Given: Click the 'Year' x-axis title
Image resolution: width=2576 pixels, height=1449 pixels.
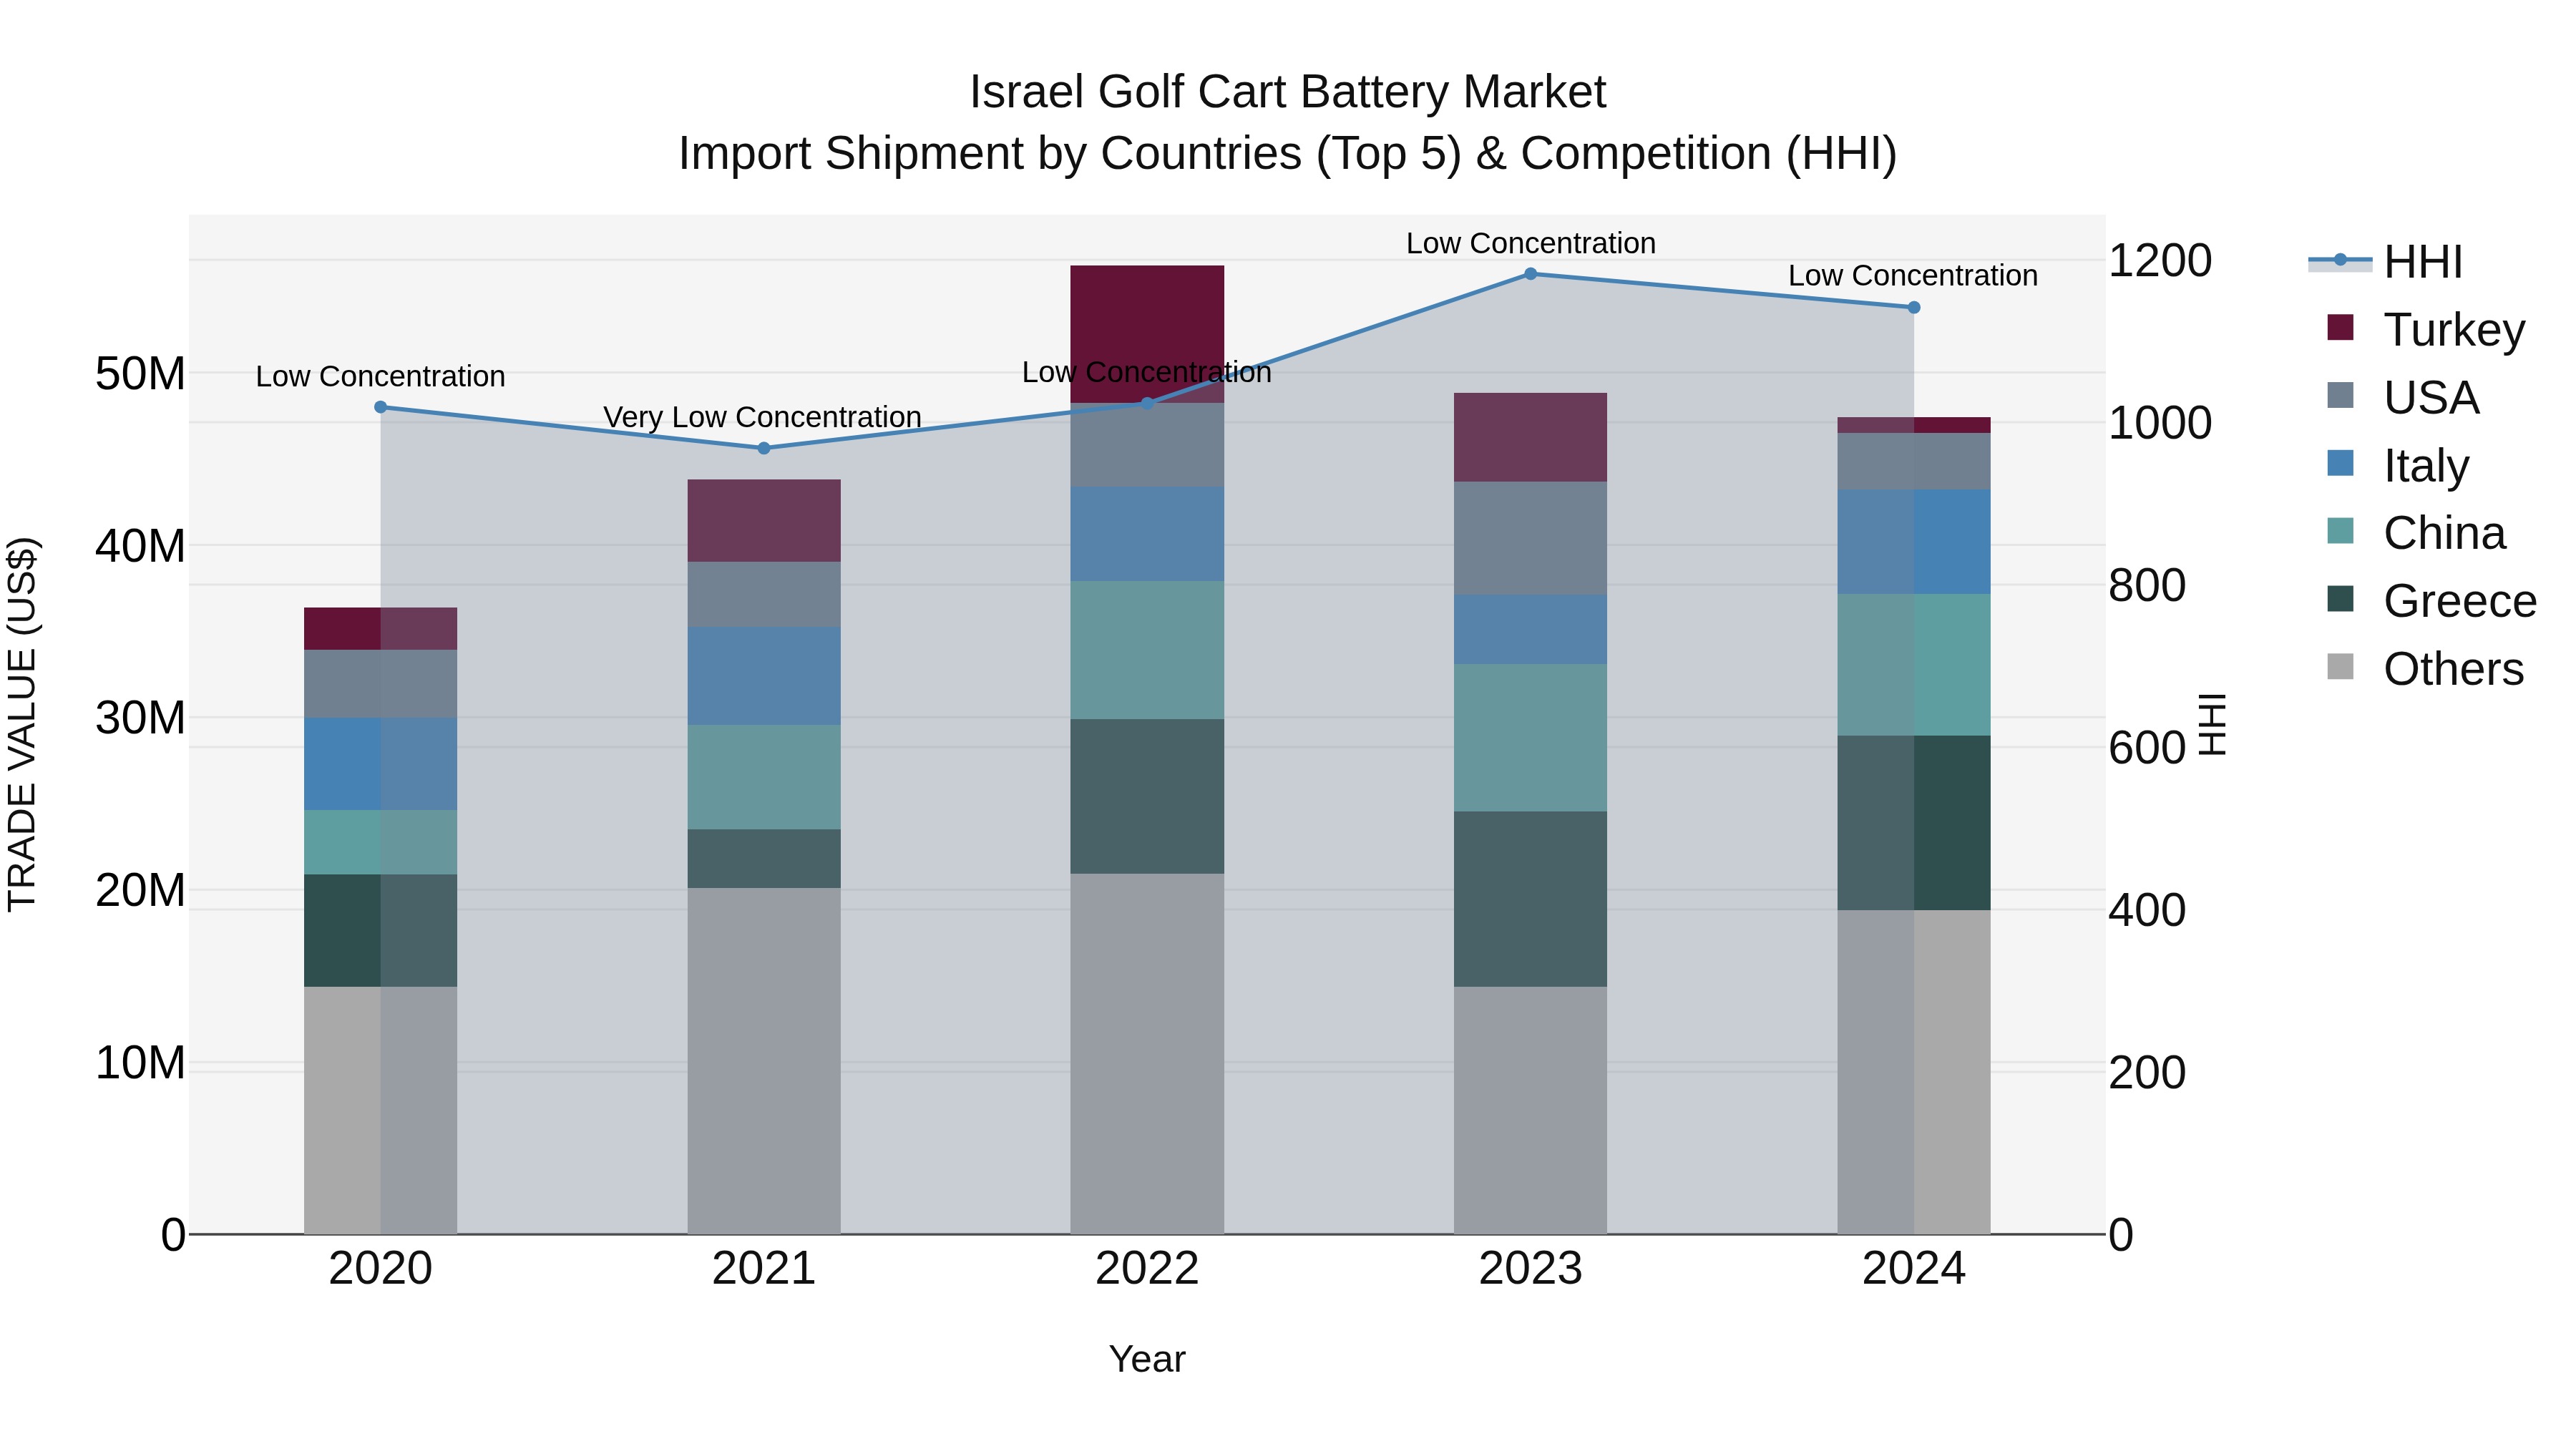Looking at the screenshot, I should click(1147, 1359).
